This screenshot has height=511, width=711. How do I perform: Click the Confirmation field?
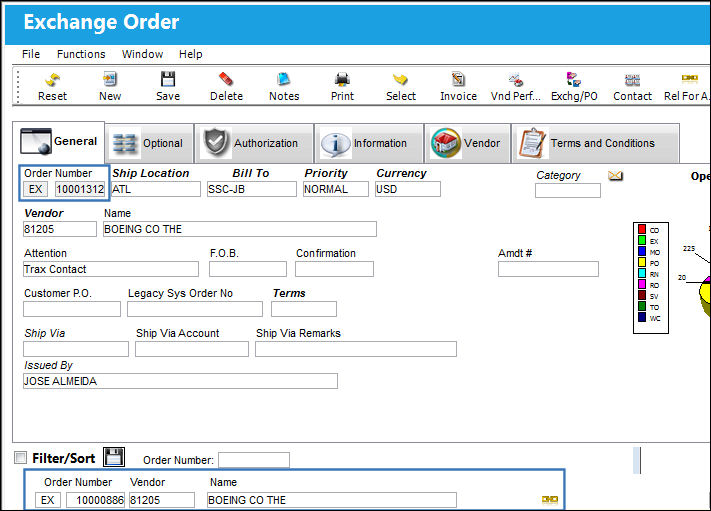(x=334, y=269)
